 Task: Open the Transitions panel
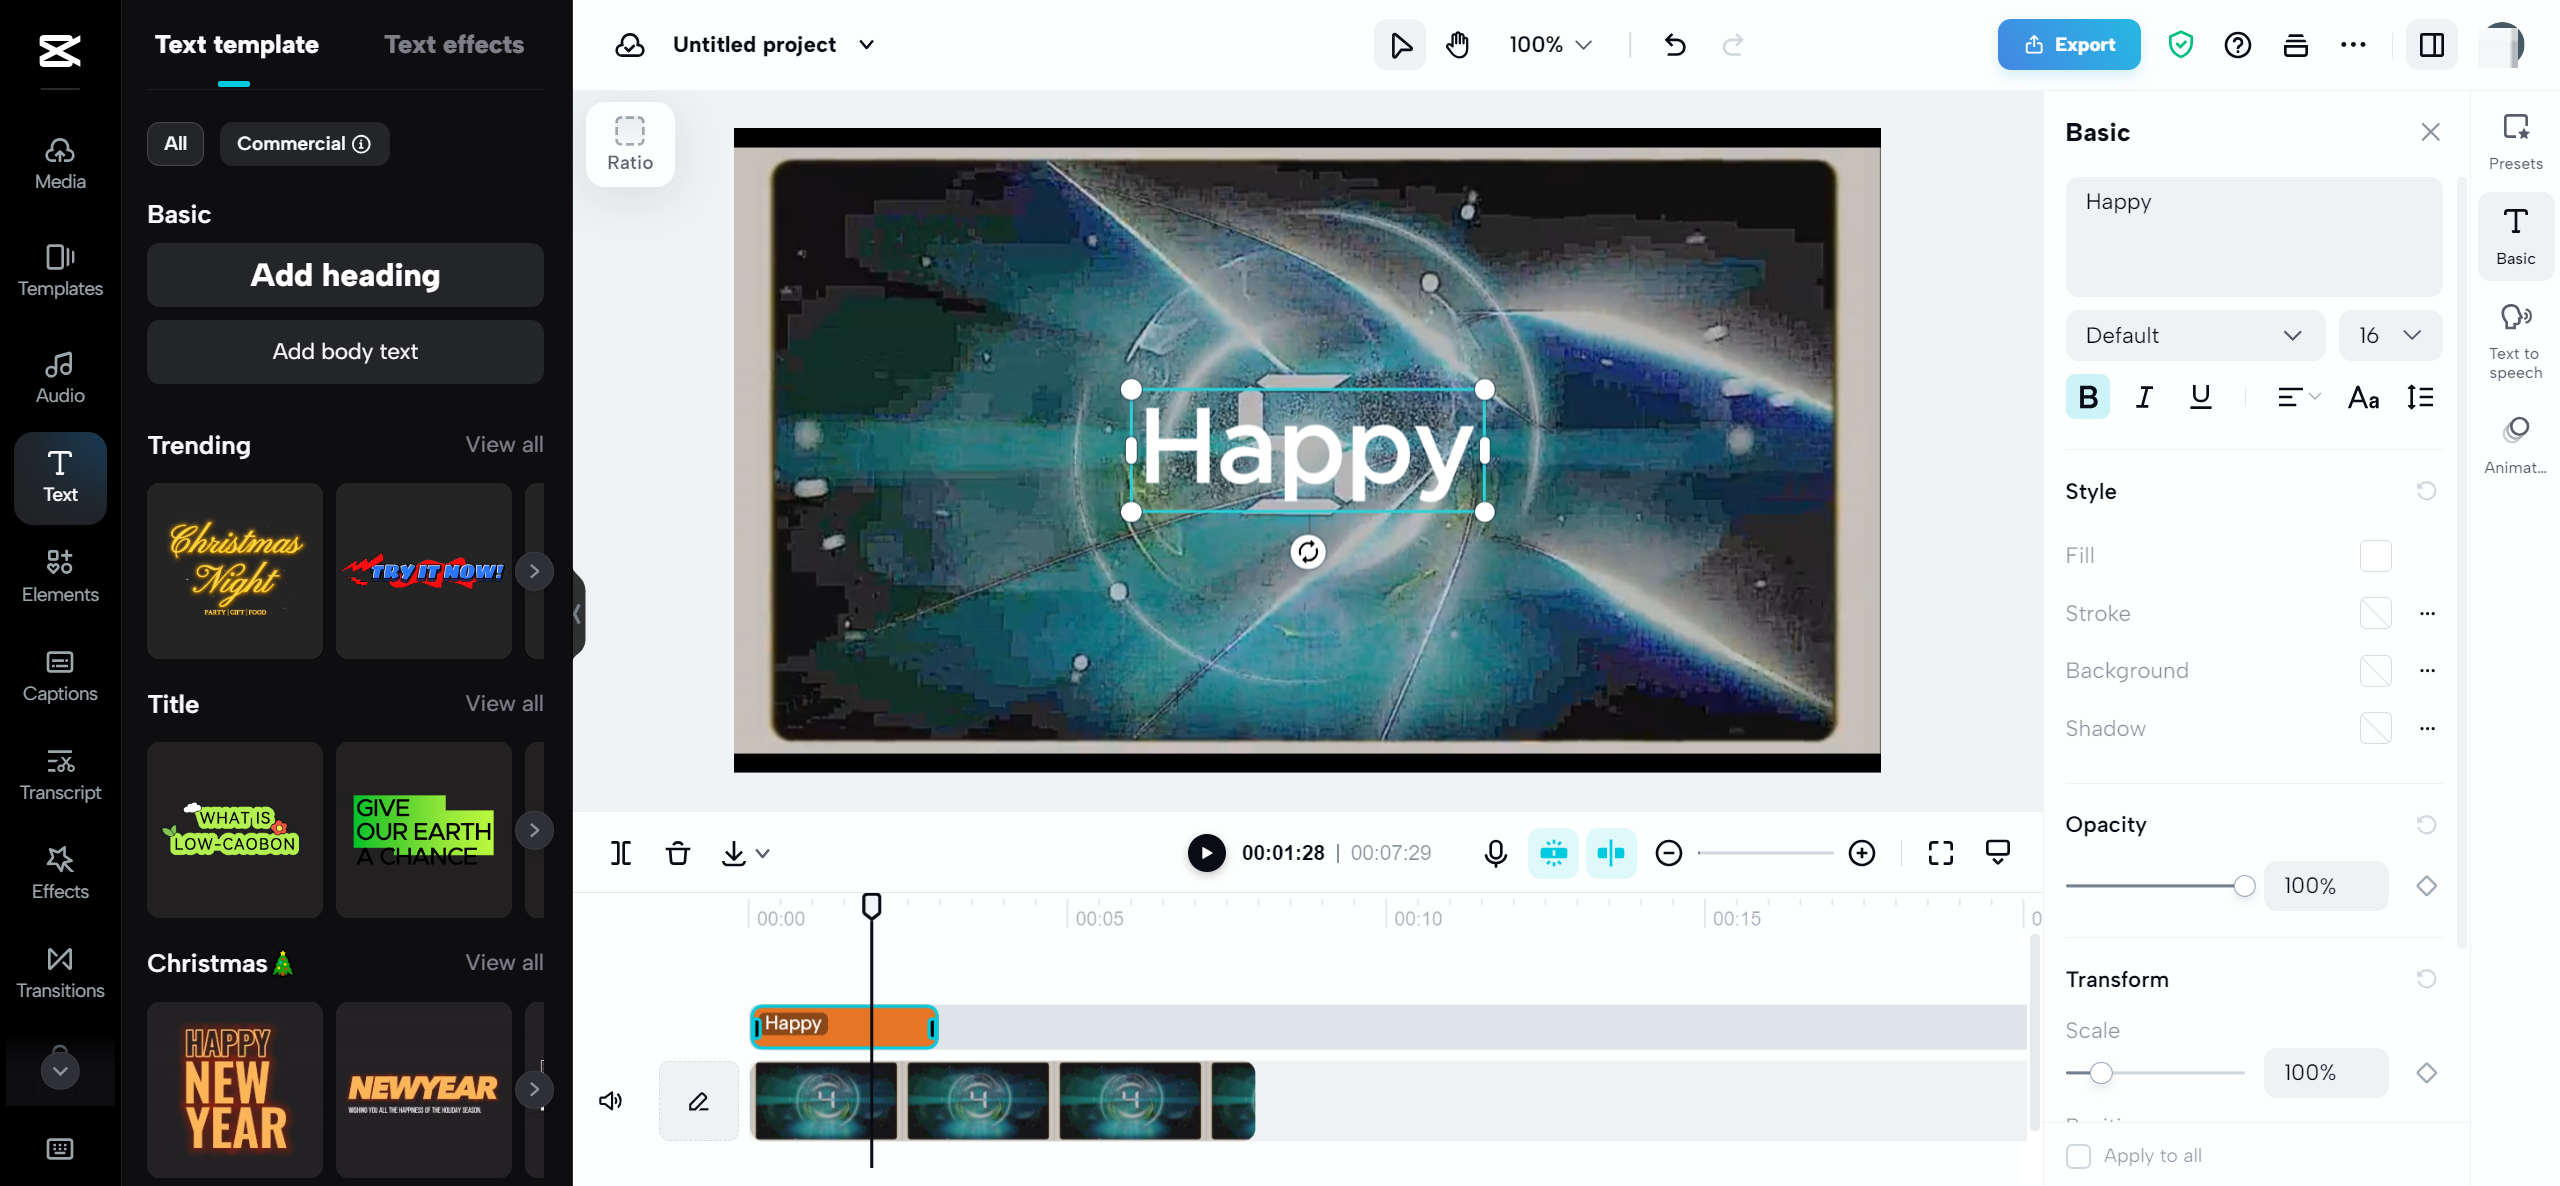click(59, 971)
